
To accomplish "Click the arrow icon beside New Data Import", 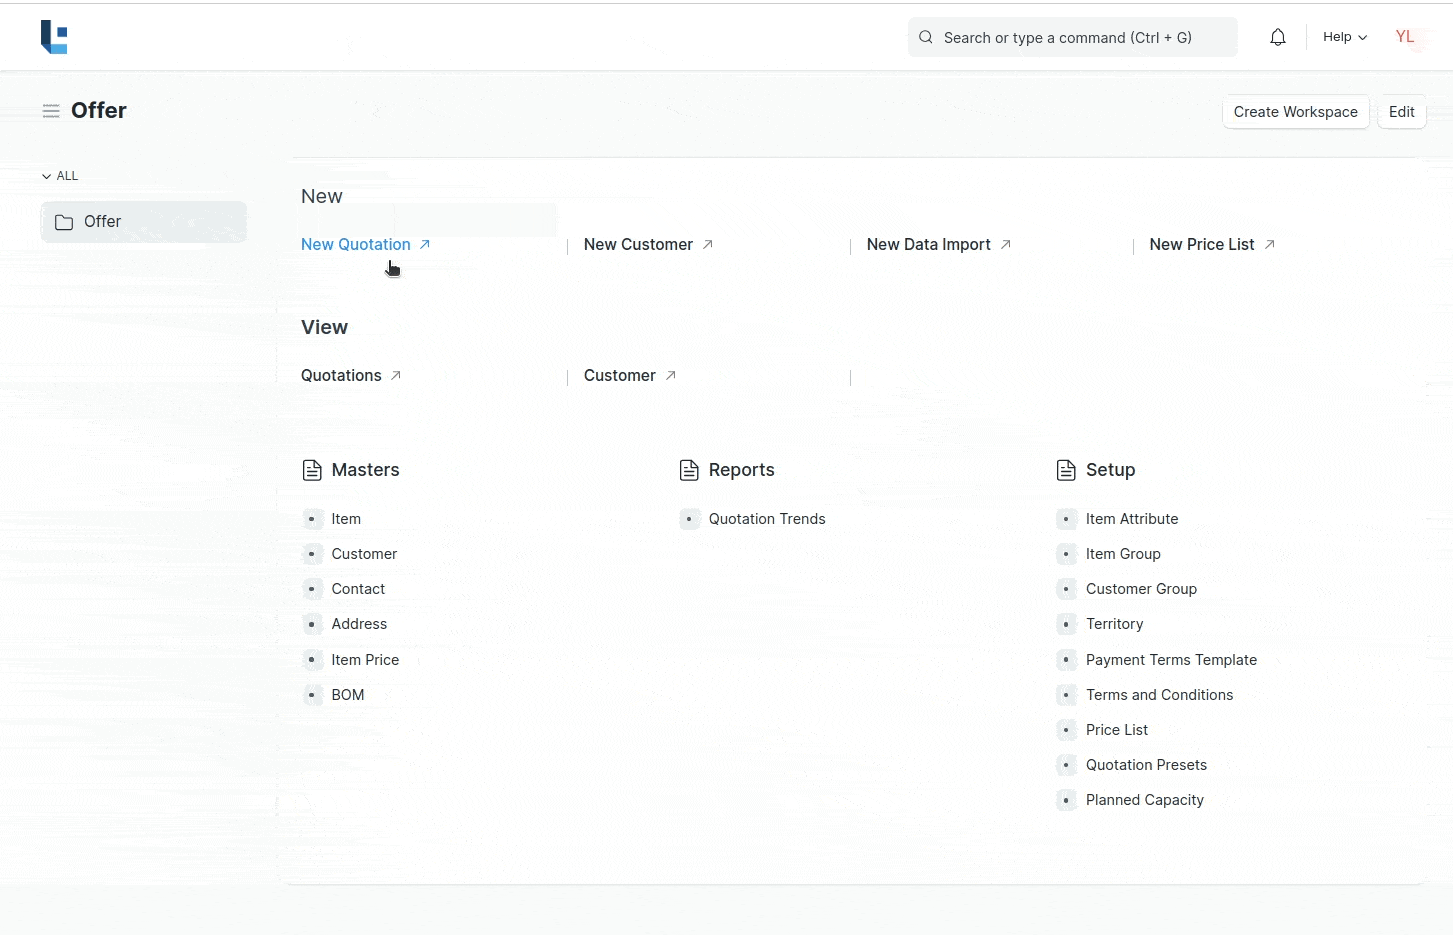I will (1006, 244).
